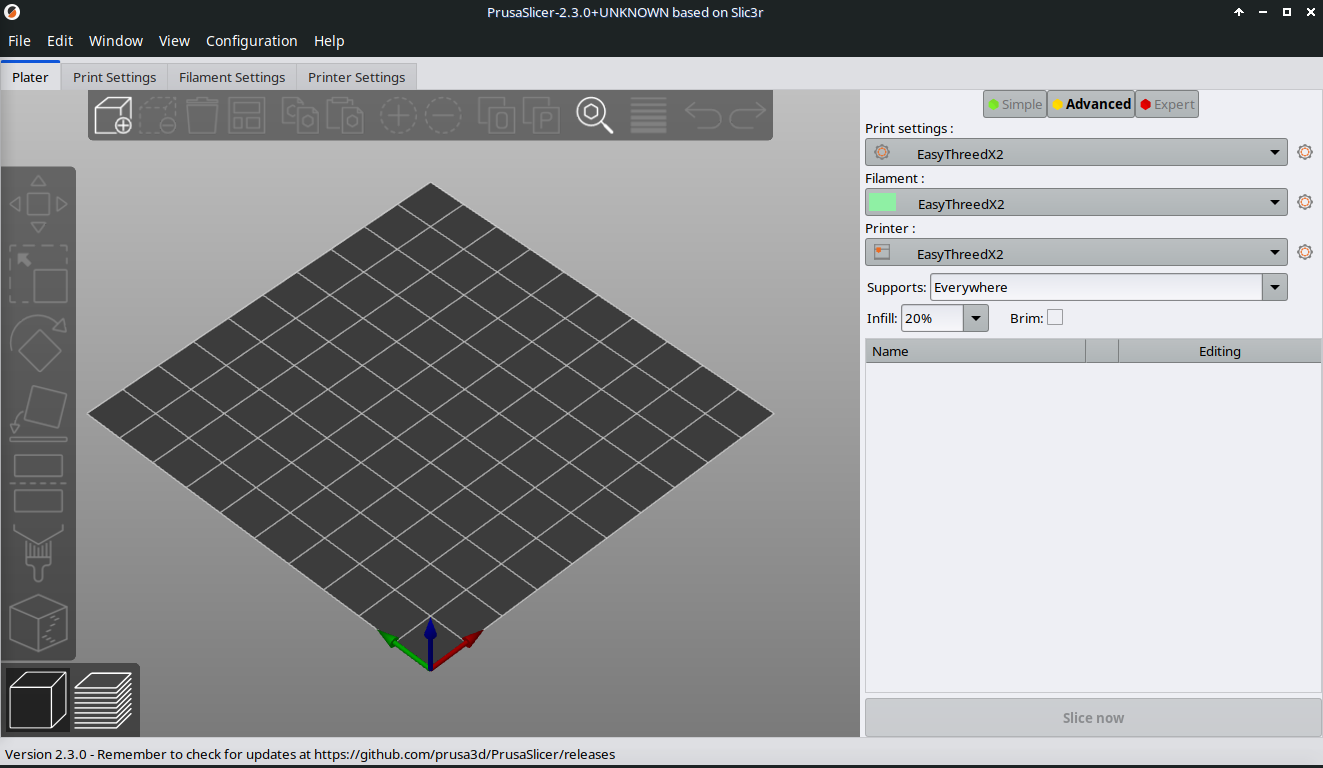
Task: Select the Rotate tool in left toolbar
Action: pyautogui.click(x=38, y=343)
